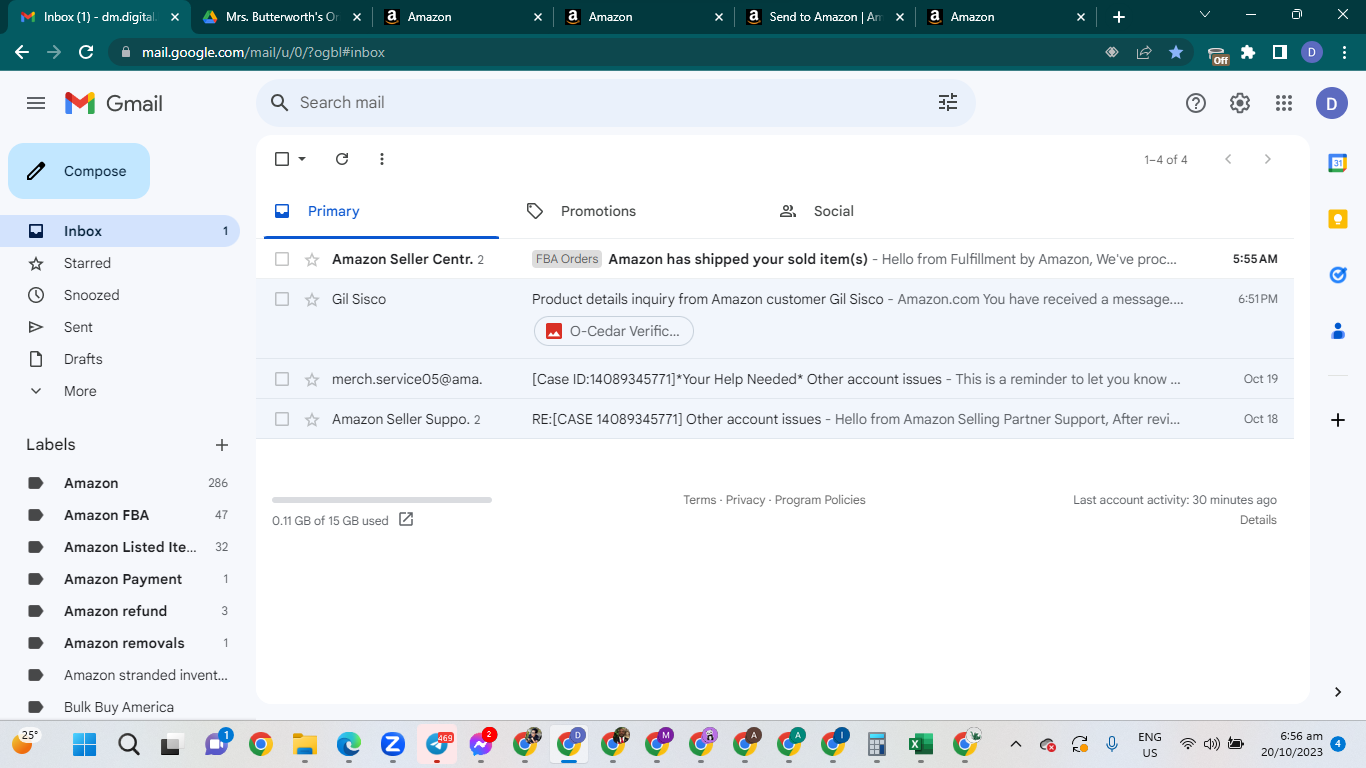The width and height of the screenshot is (1366, 768).
Task: Open the Program Policies link
Action: point(820,500)
